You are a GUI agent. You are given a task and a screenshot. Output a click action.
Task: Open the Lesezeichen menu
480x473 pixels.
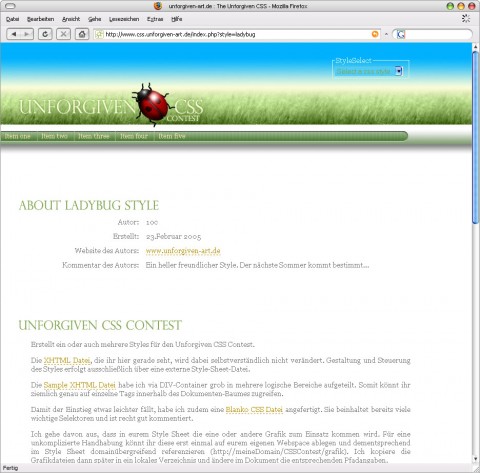124,19
